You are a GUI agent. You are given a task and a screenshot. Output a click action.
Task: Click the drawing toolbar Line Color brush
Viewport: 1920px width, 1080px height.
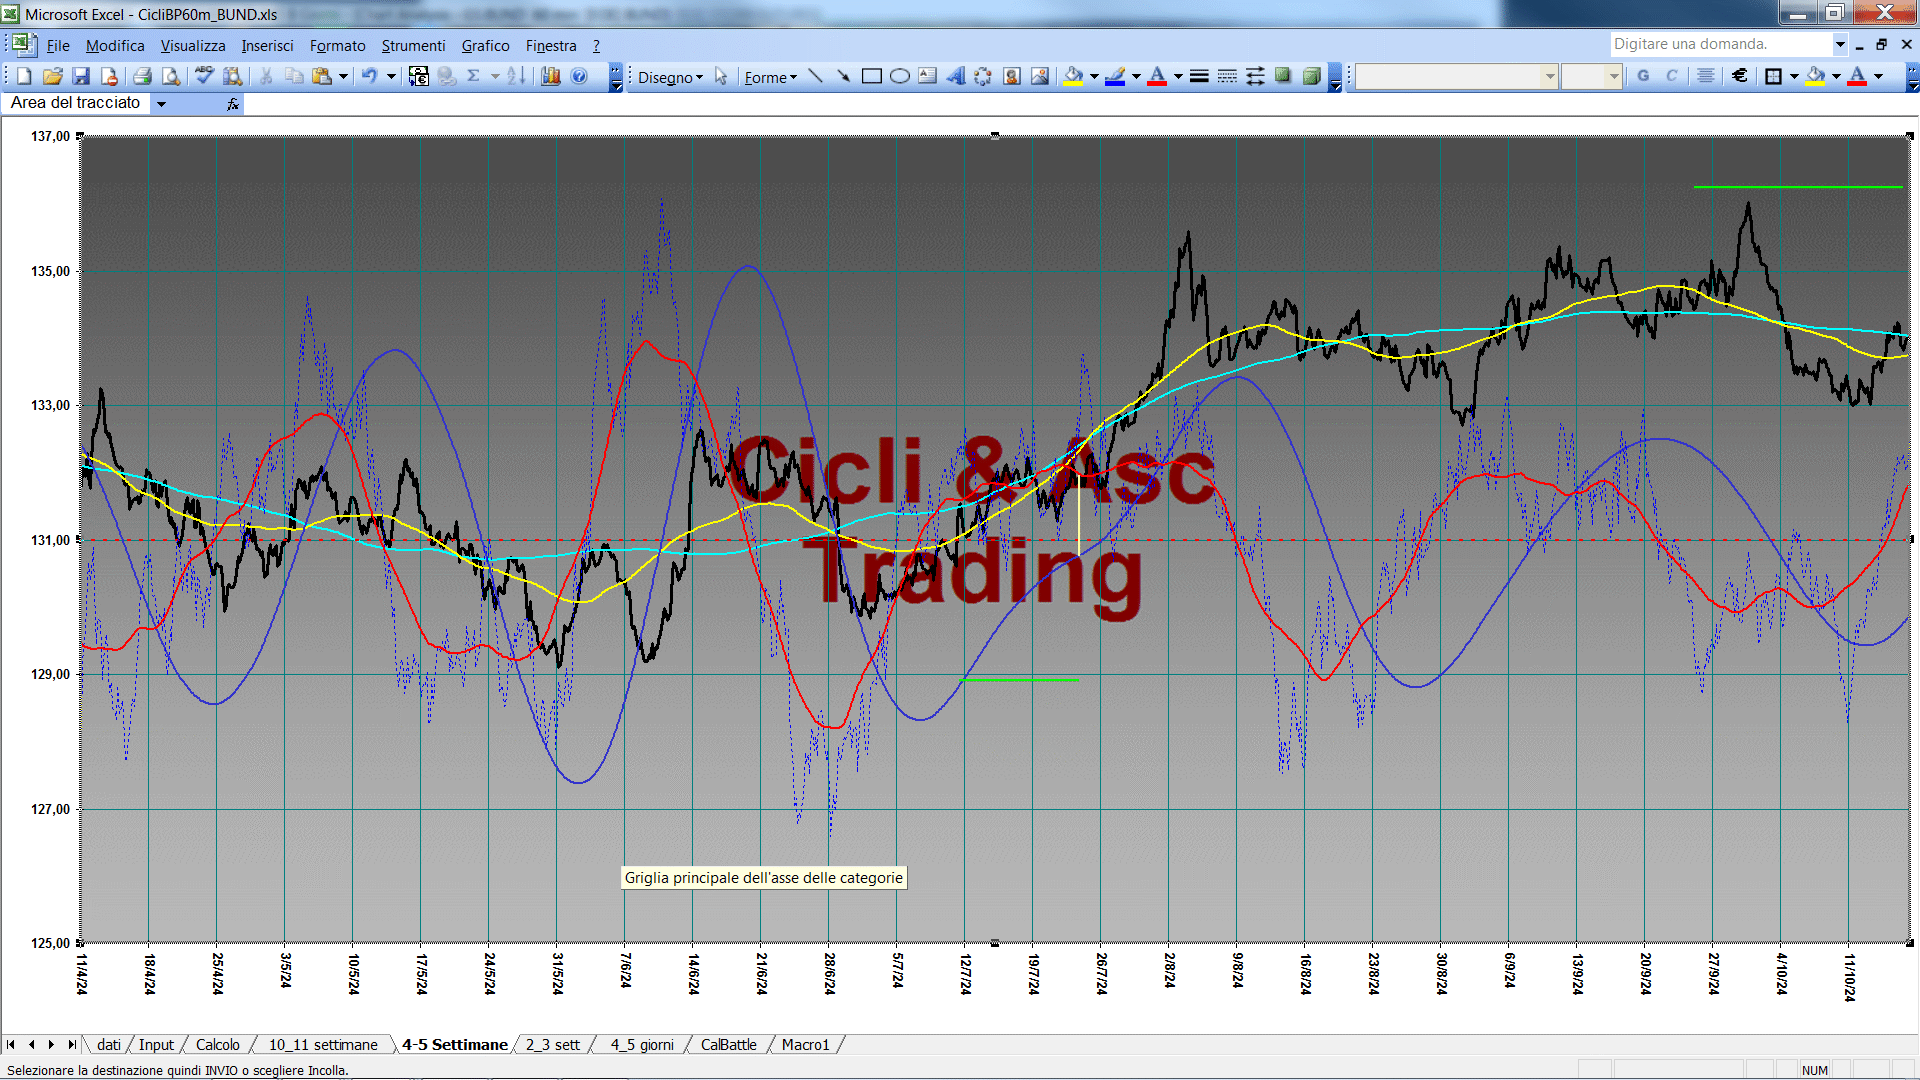coord(1115,76)
